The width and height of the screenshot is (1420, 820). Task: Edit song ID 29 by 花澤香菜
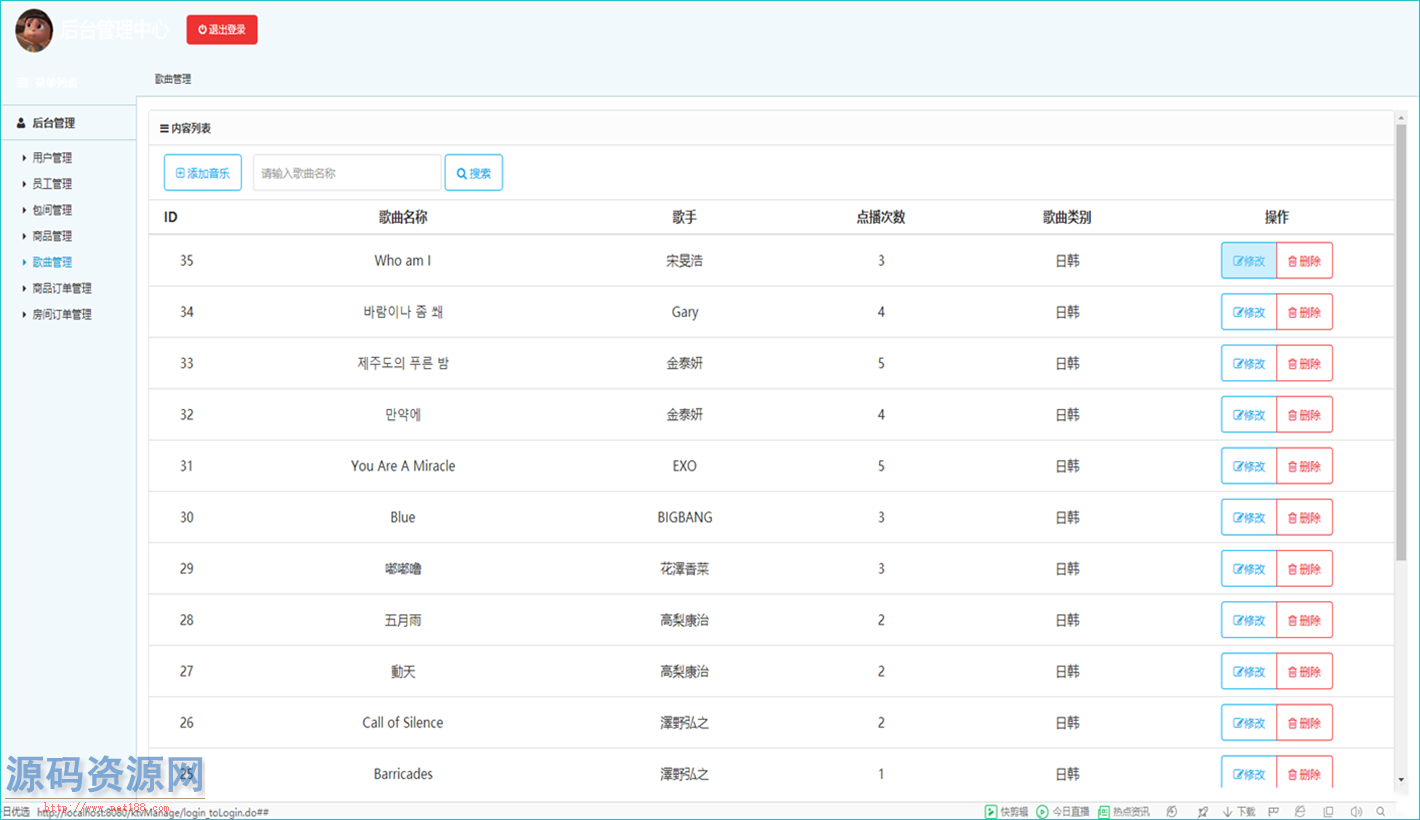(x=1249, y=569)
